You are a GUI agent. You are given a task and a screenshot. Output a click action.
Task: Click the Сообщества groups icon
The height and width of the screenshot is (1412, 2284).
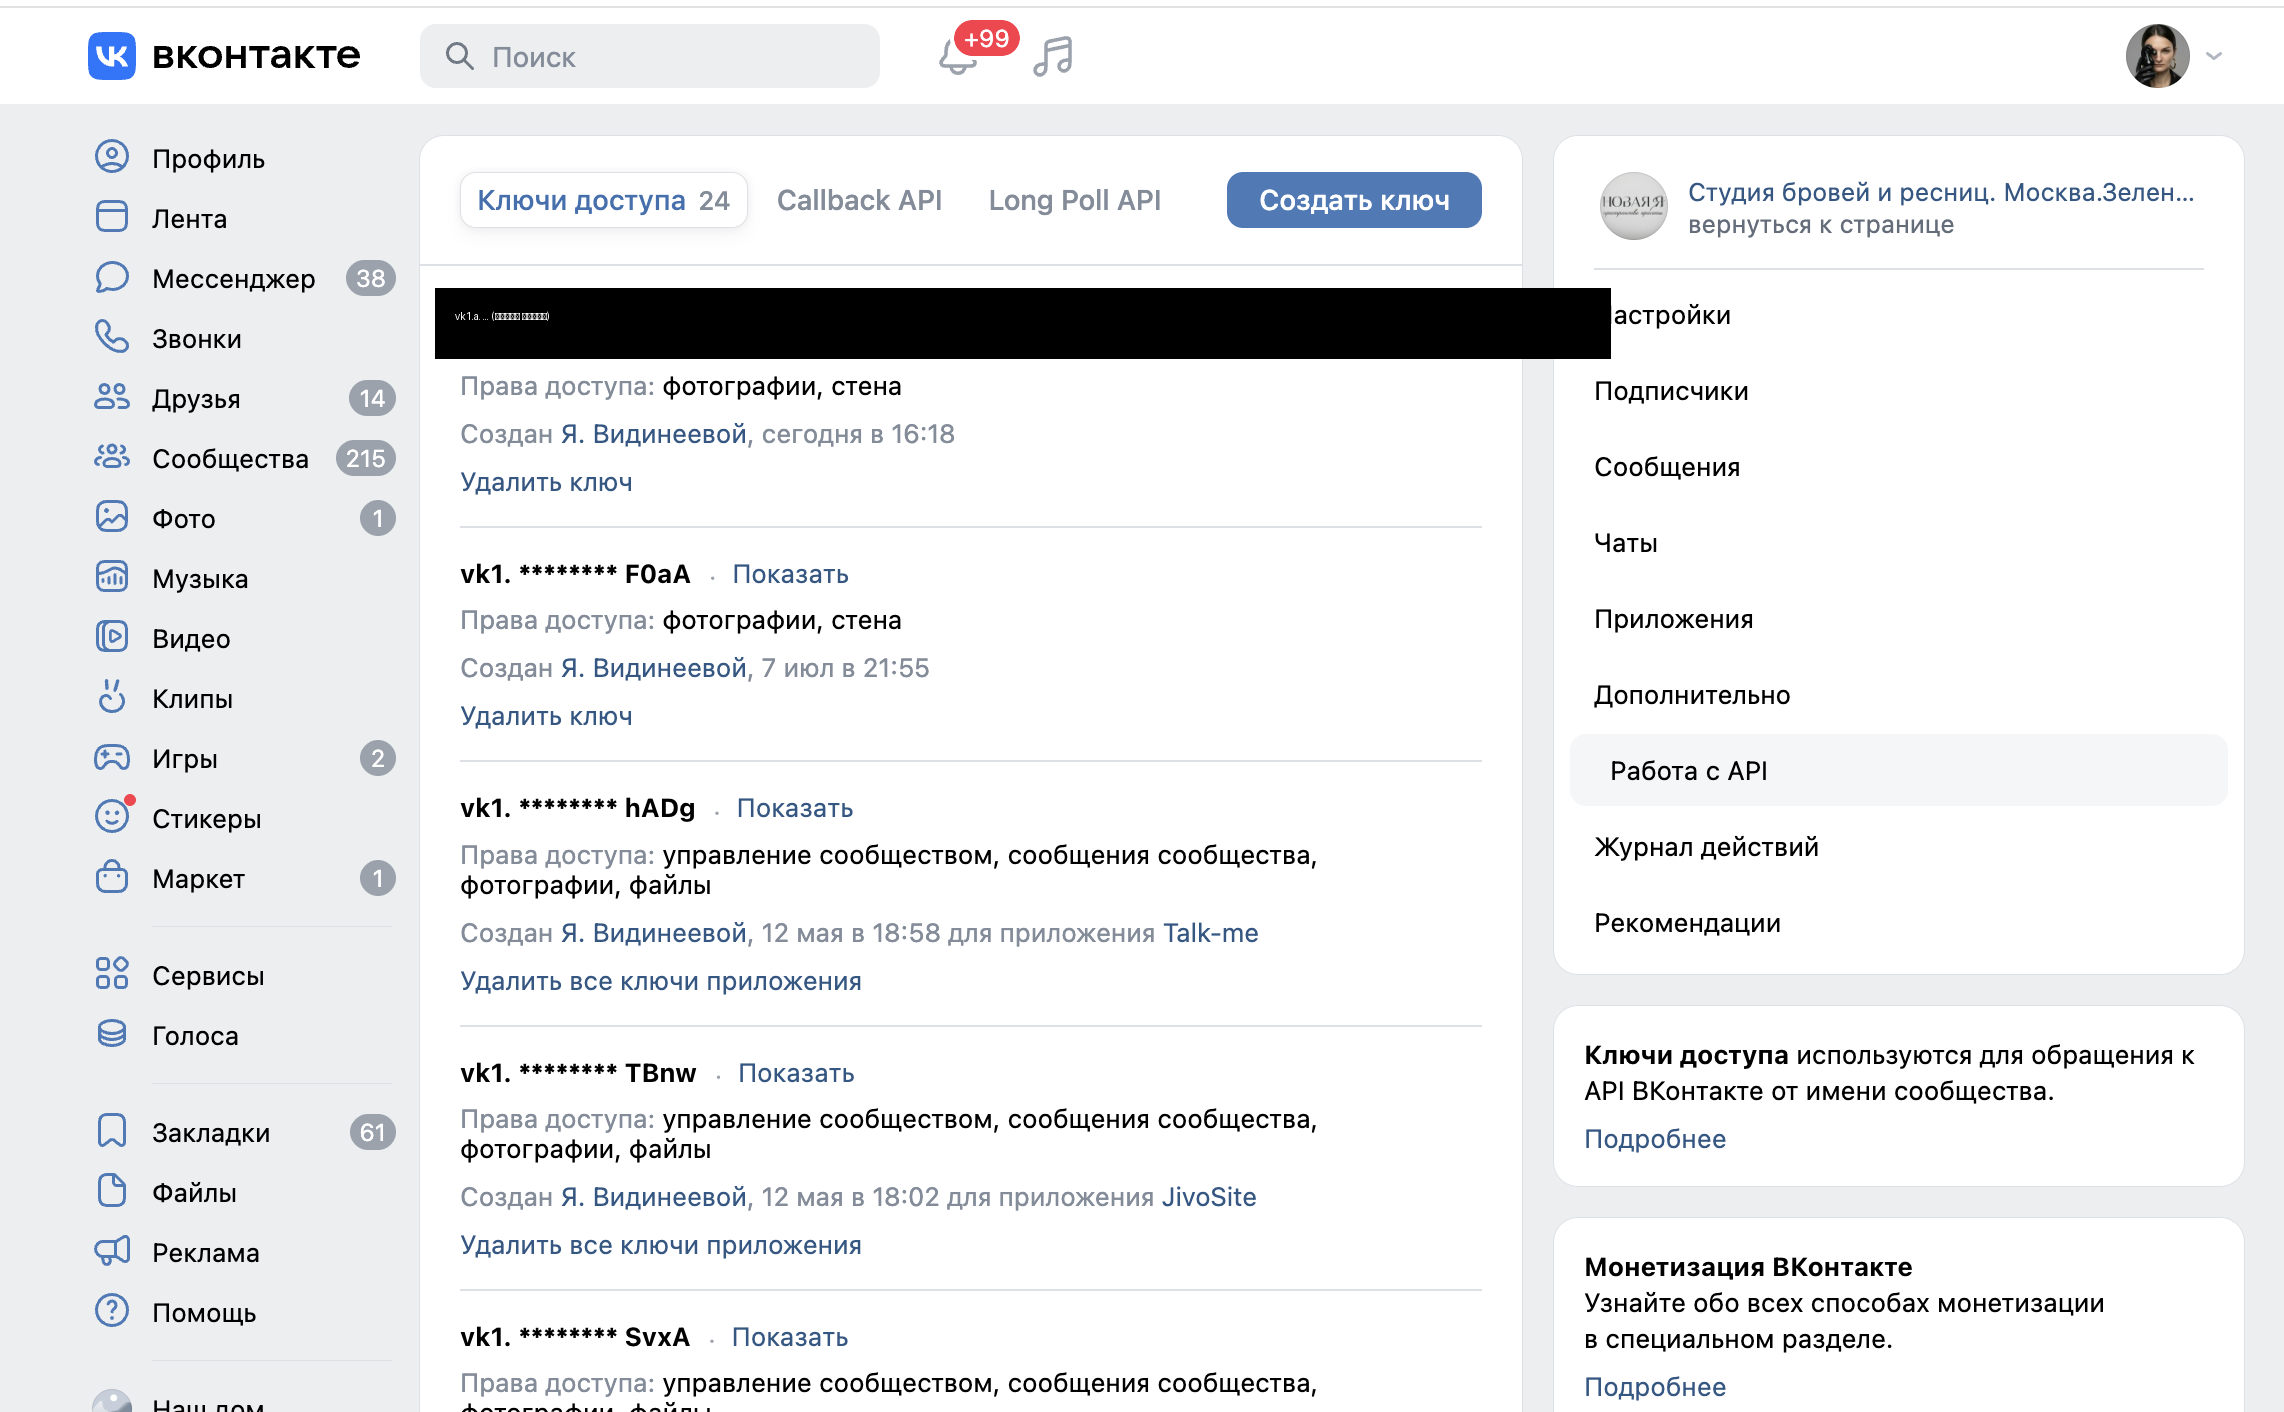point(112,458)
